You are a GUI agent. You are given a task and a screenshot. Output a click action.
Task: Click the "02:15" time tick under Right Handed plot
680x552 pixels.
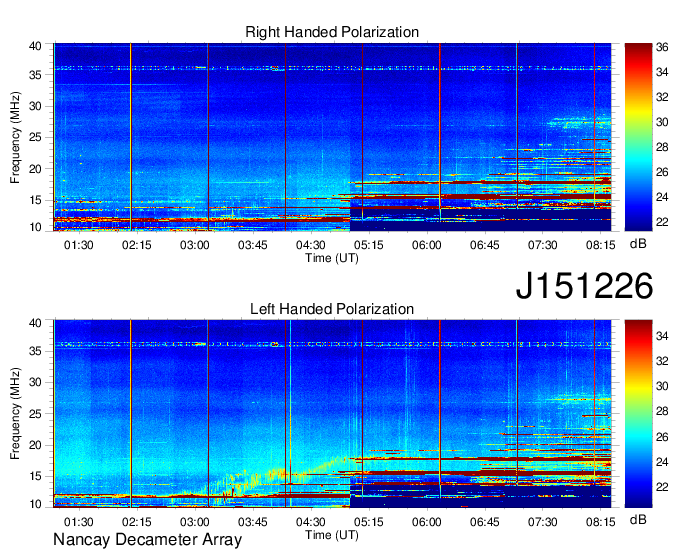[x=137, y=245]
